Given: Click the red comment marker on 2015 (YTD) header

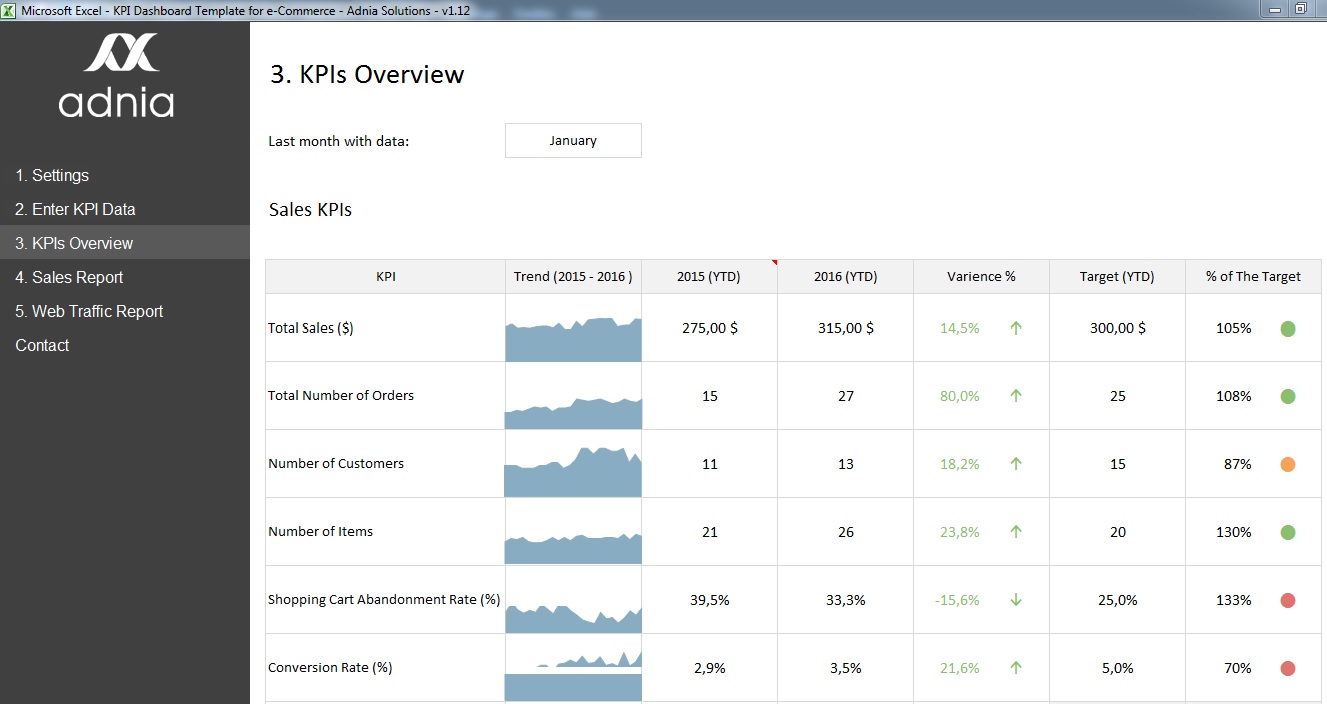Looking at the screenshot, I should (774, 263).
